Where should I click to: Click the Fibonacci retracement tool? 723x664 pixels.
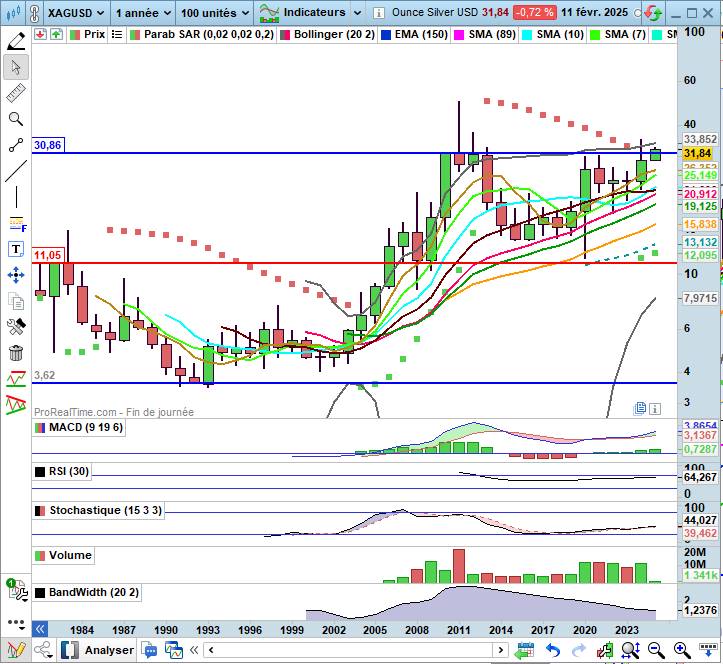16,223
